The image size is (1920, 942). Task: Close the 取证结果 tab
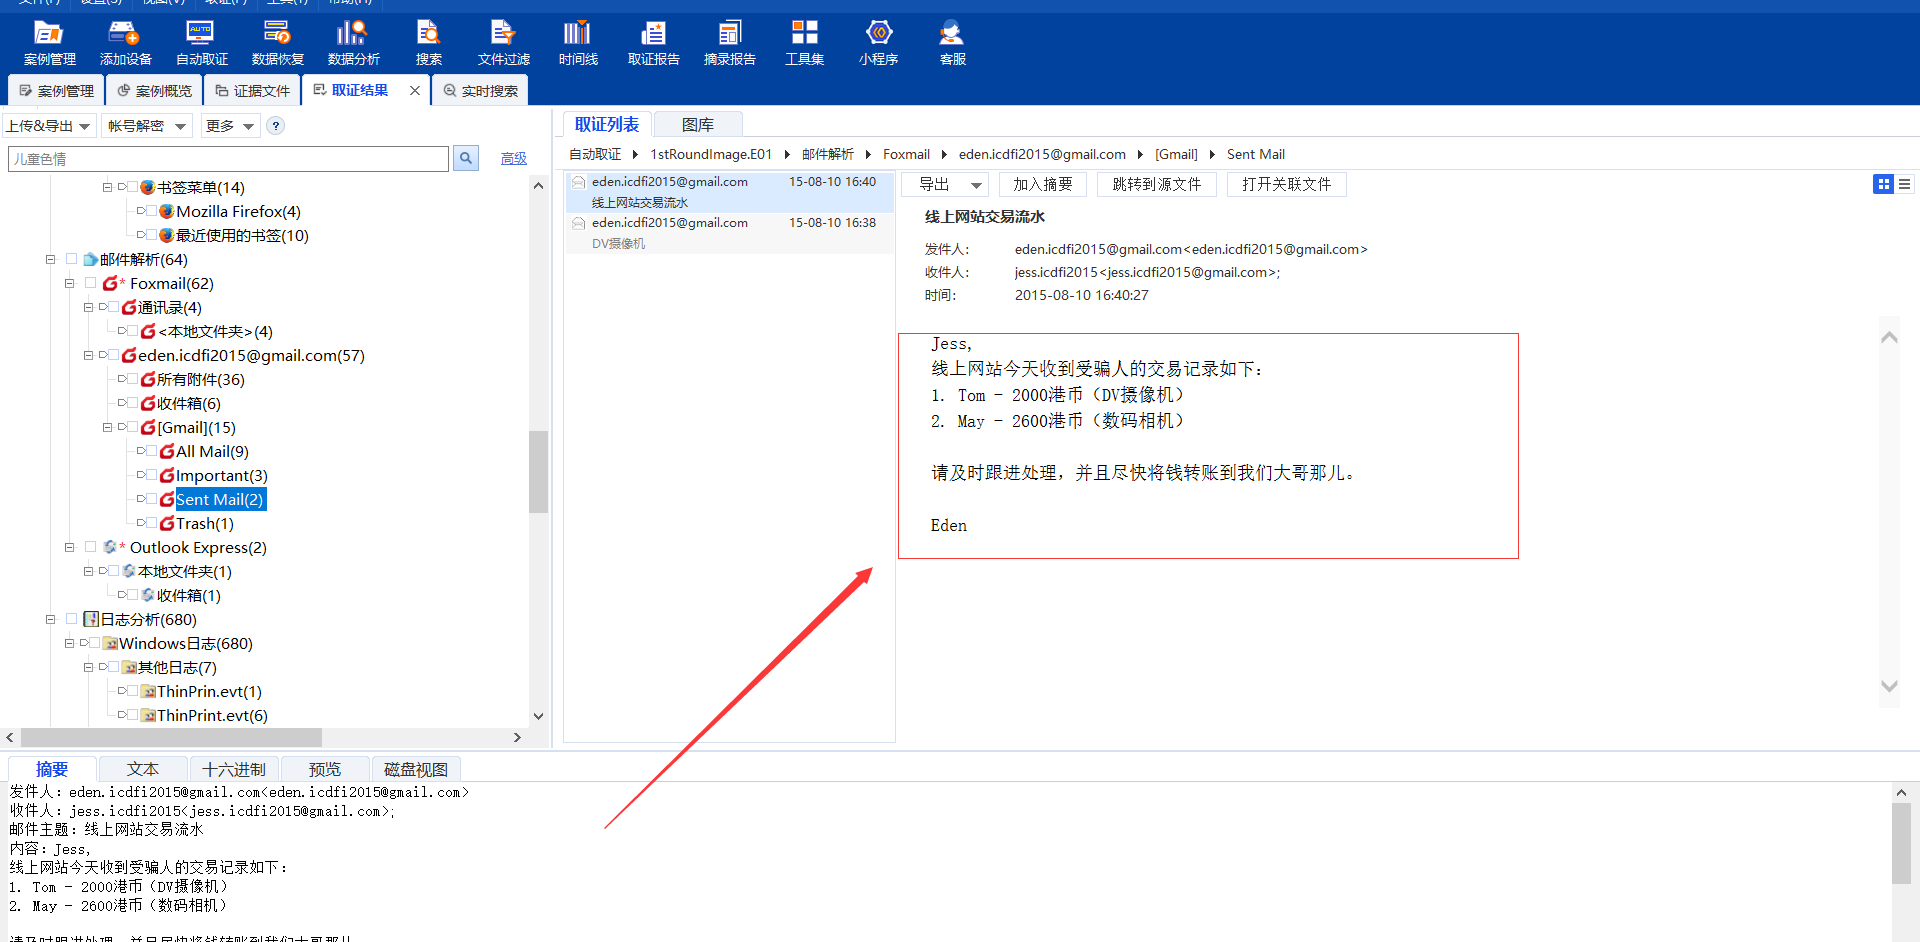(415, 90)
